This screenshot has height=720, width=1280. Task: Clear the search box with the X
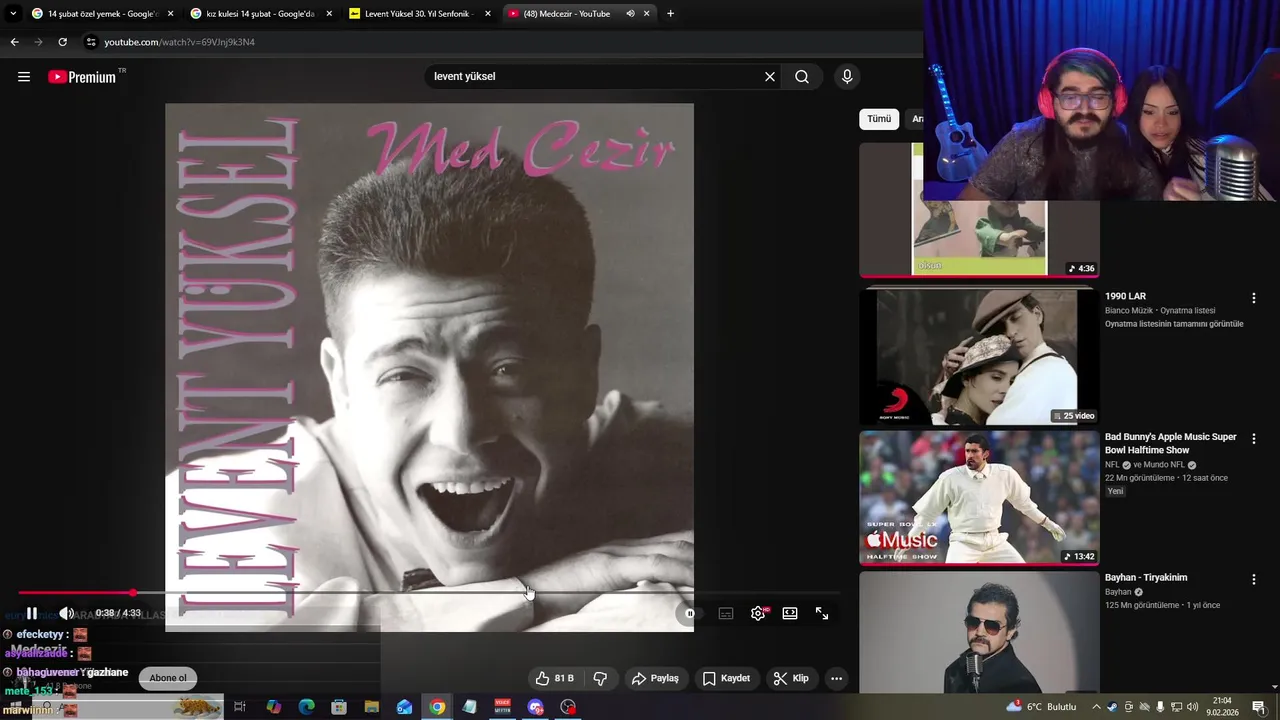770,77
